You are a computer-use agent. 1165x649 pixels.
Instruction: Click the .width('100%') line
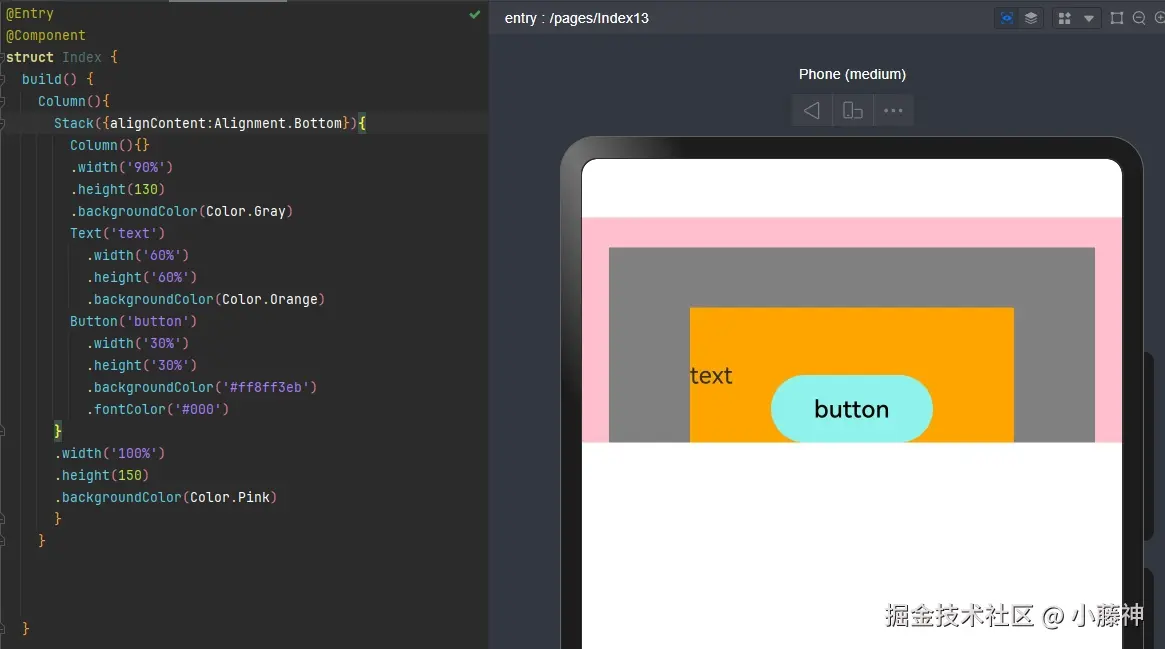pyautogui.click(x=110, y=453)
